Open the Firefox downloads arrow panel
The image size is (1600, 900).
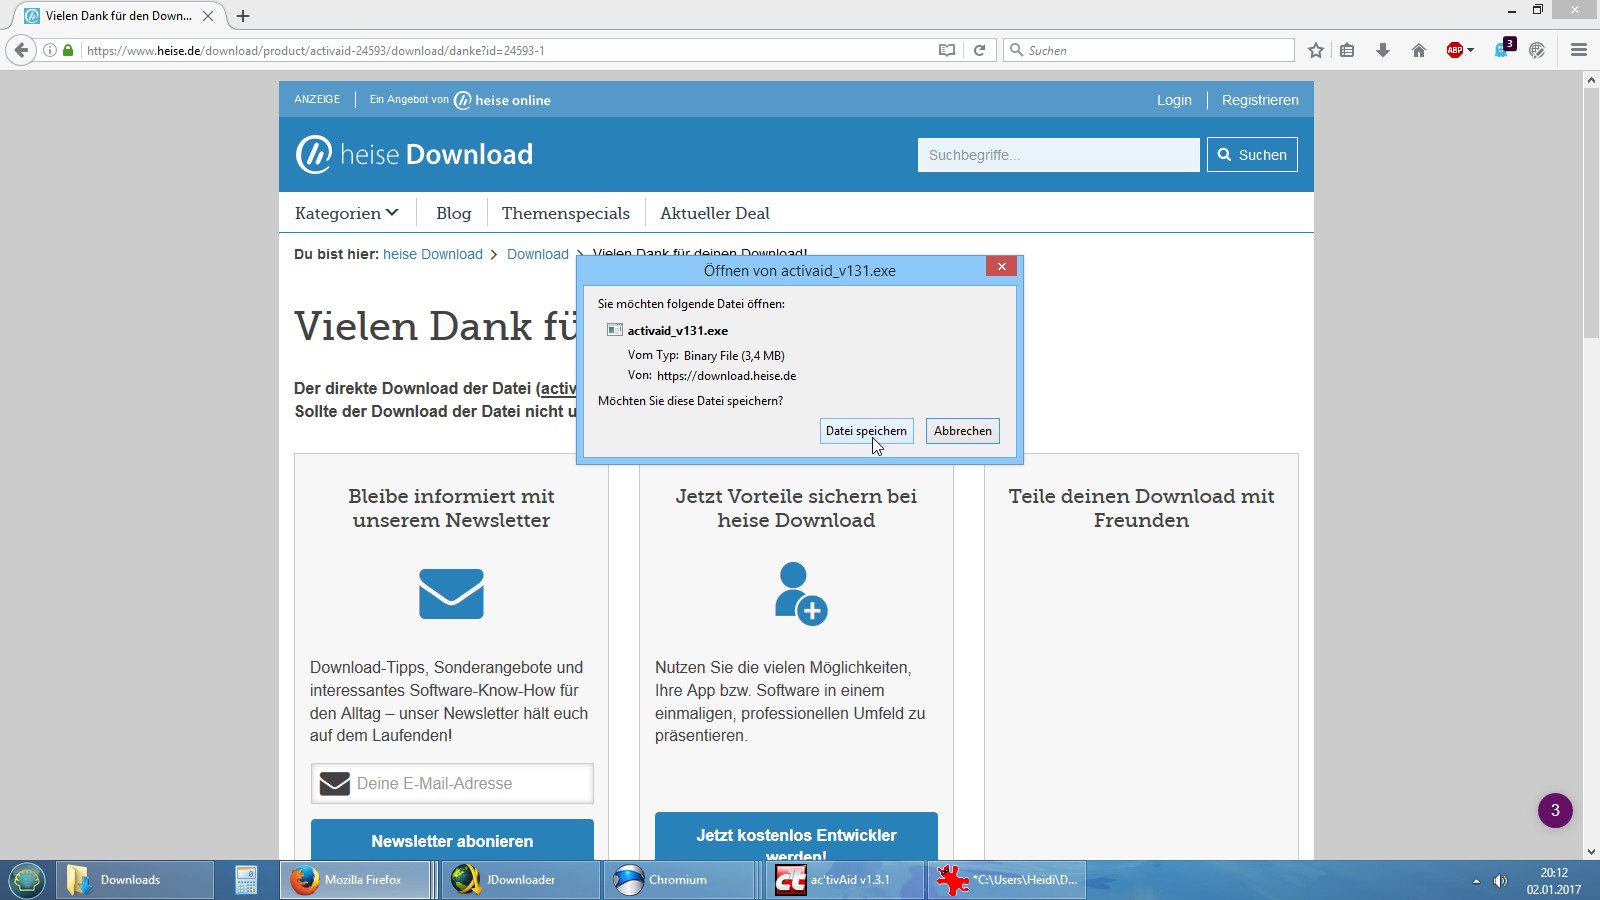coord(1383,50)
